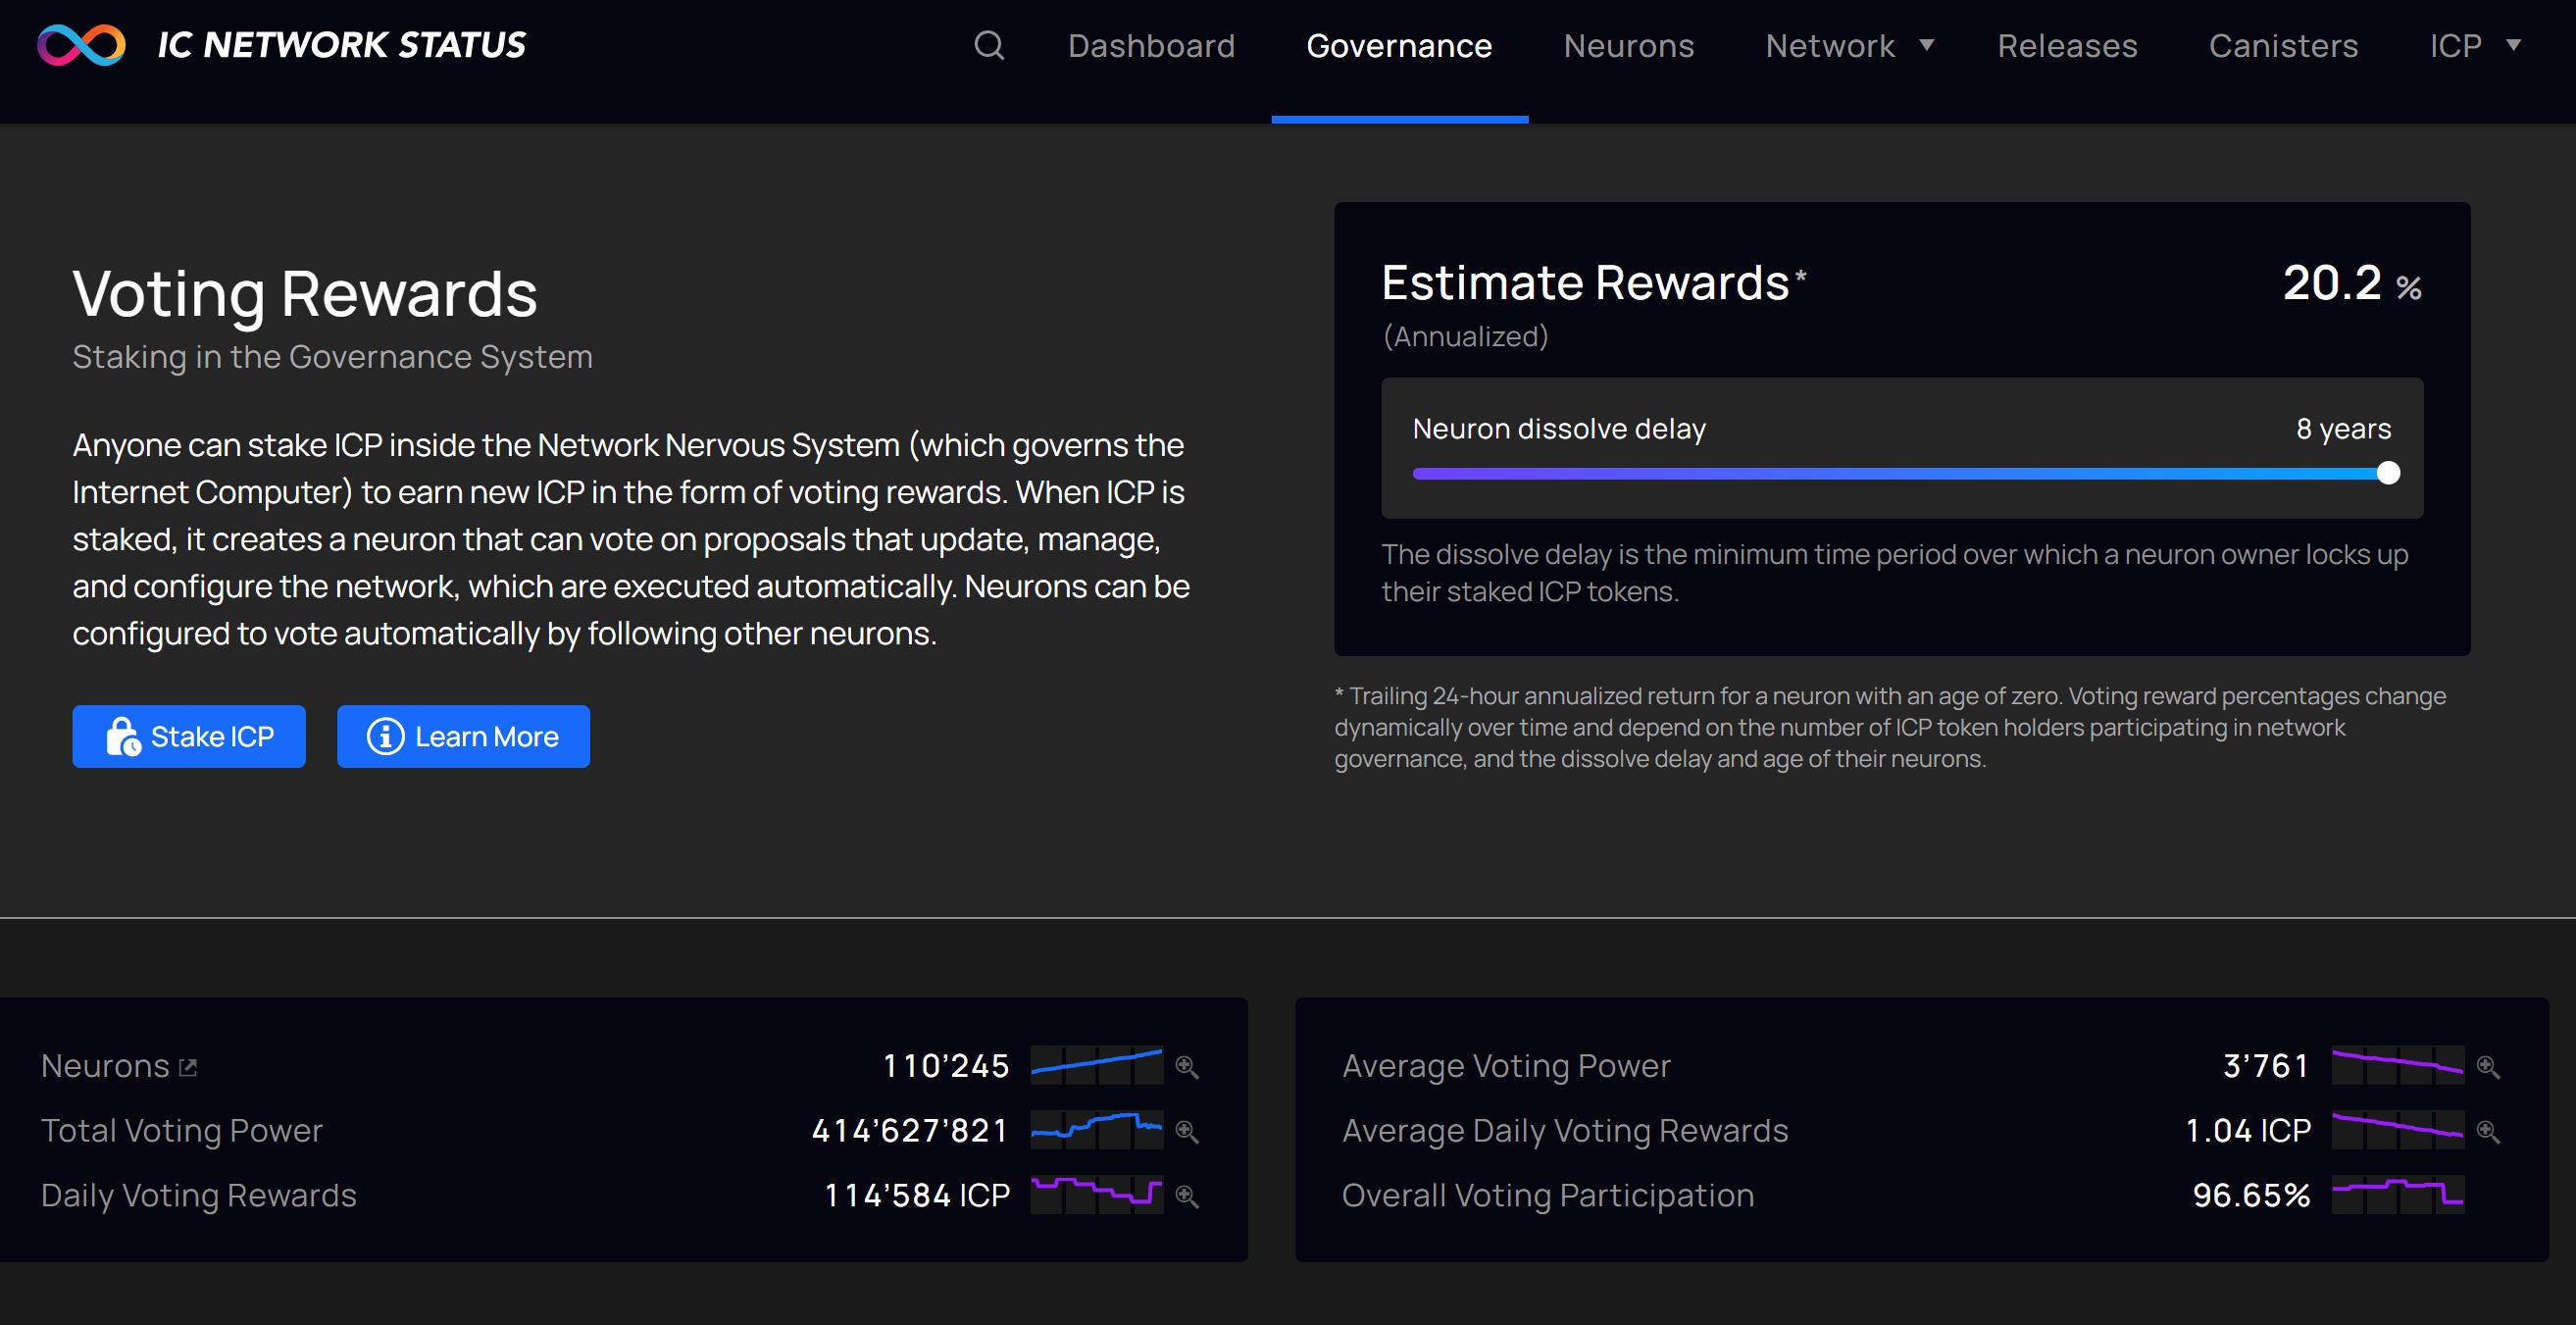Image resolution: width=2576 pixels, height=1325 pixels.
Task: Click the 1.04 ICP average rewards value
Action: click(2248, 1131)
